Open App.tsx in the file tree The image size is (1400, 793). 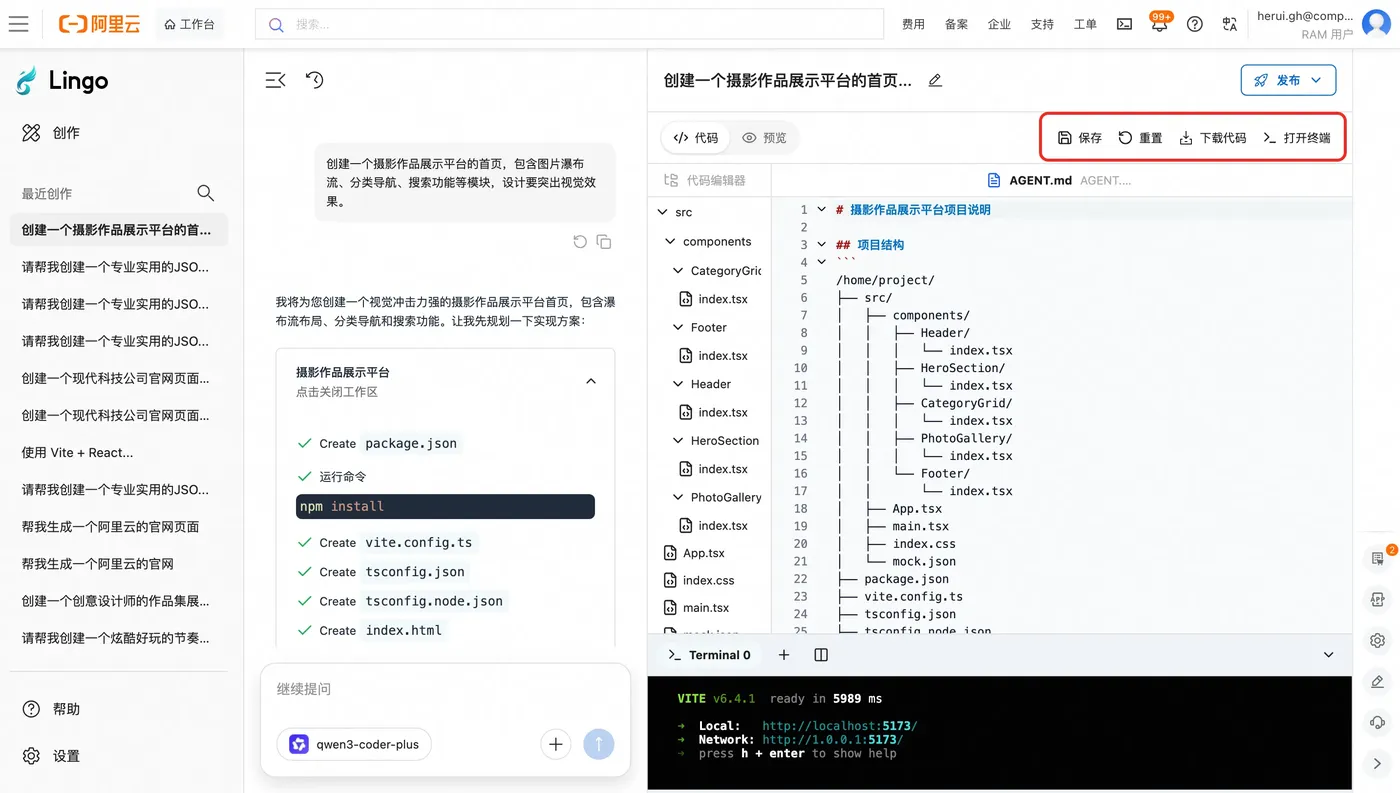click(694, 553)
